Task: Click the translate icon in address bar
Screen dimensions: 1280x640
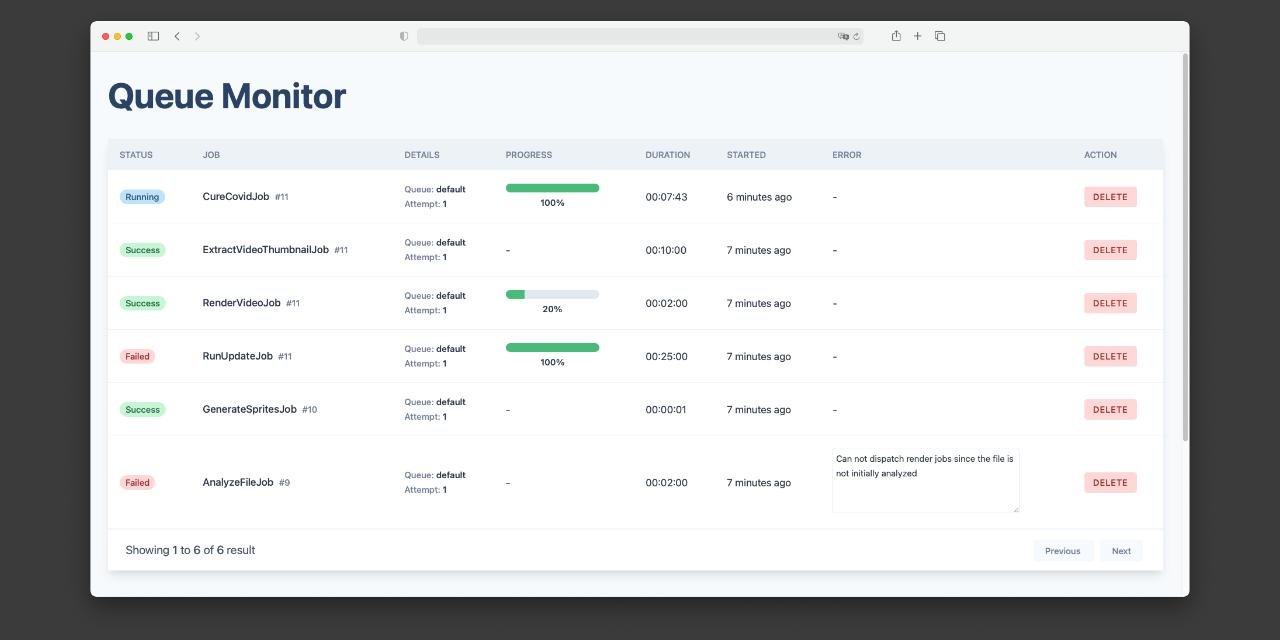Action: coord(843,36)
